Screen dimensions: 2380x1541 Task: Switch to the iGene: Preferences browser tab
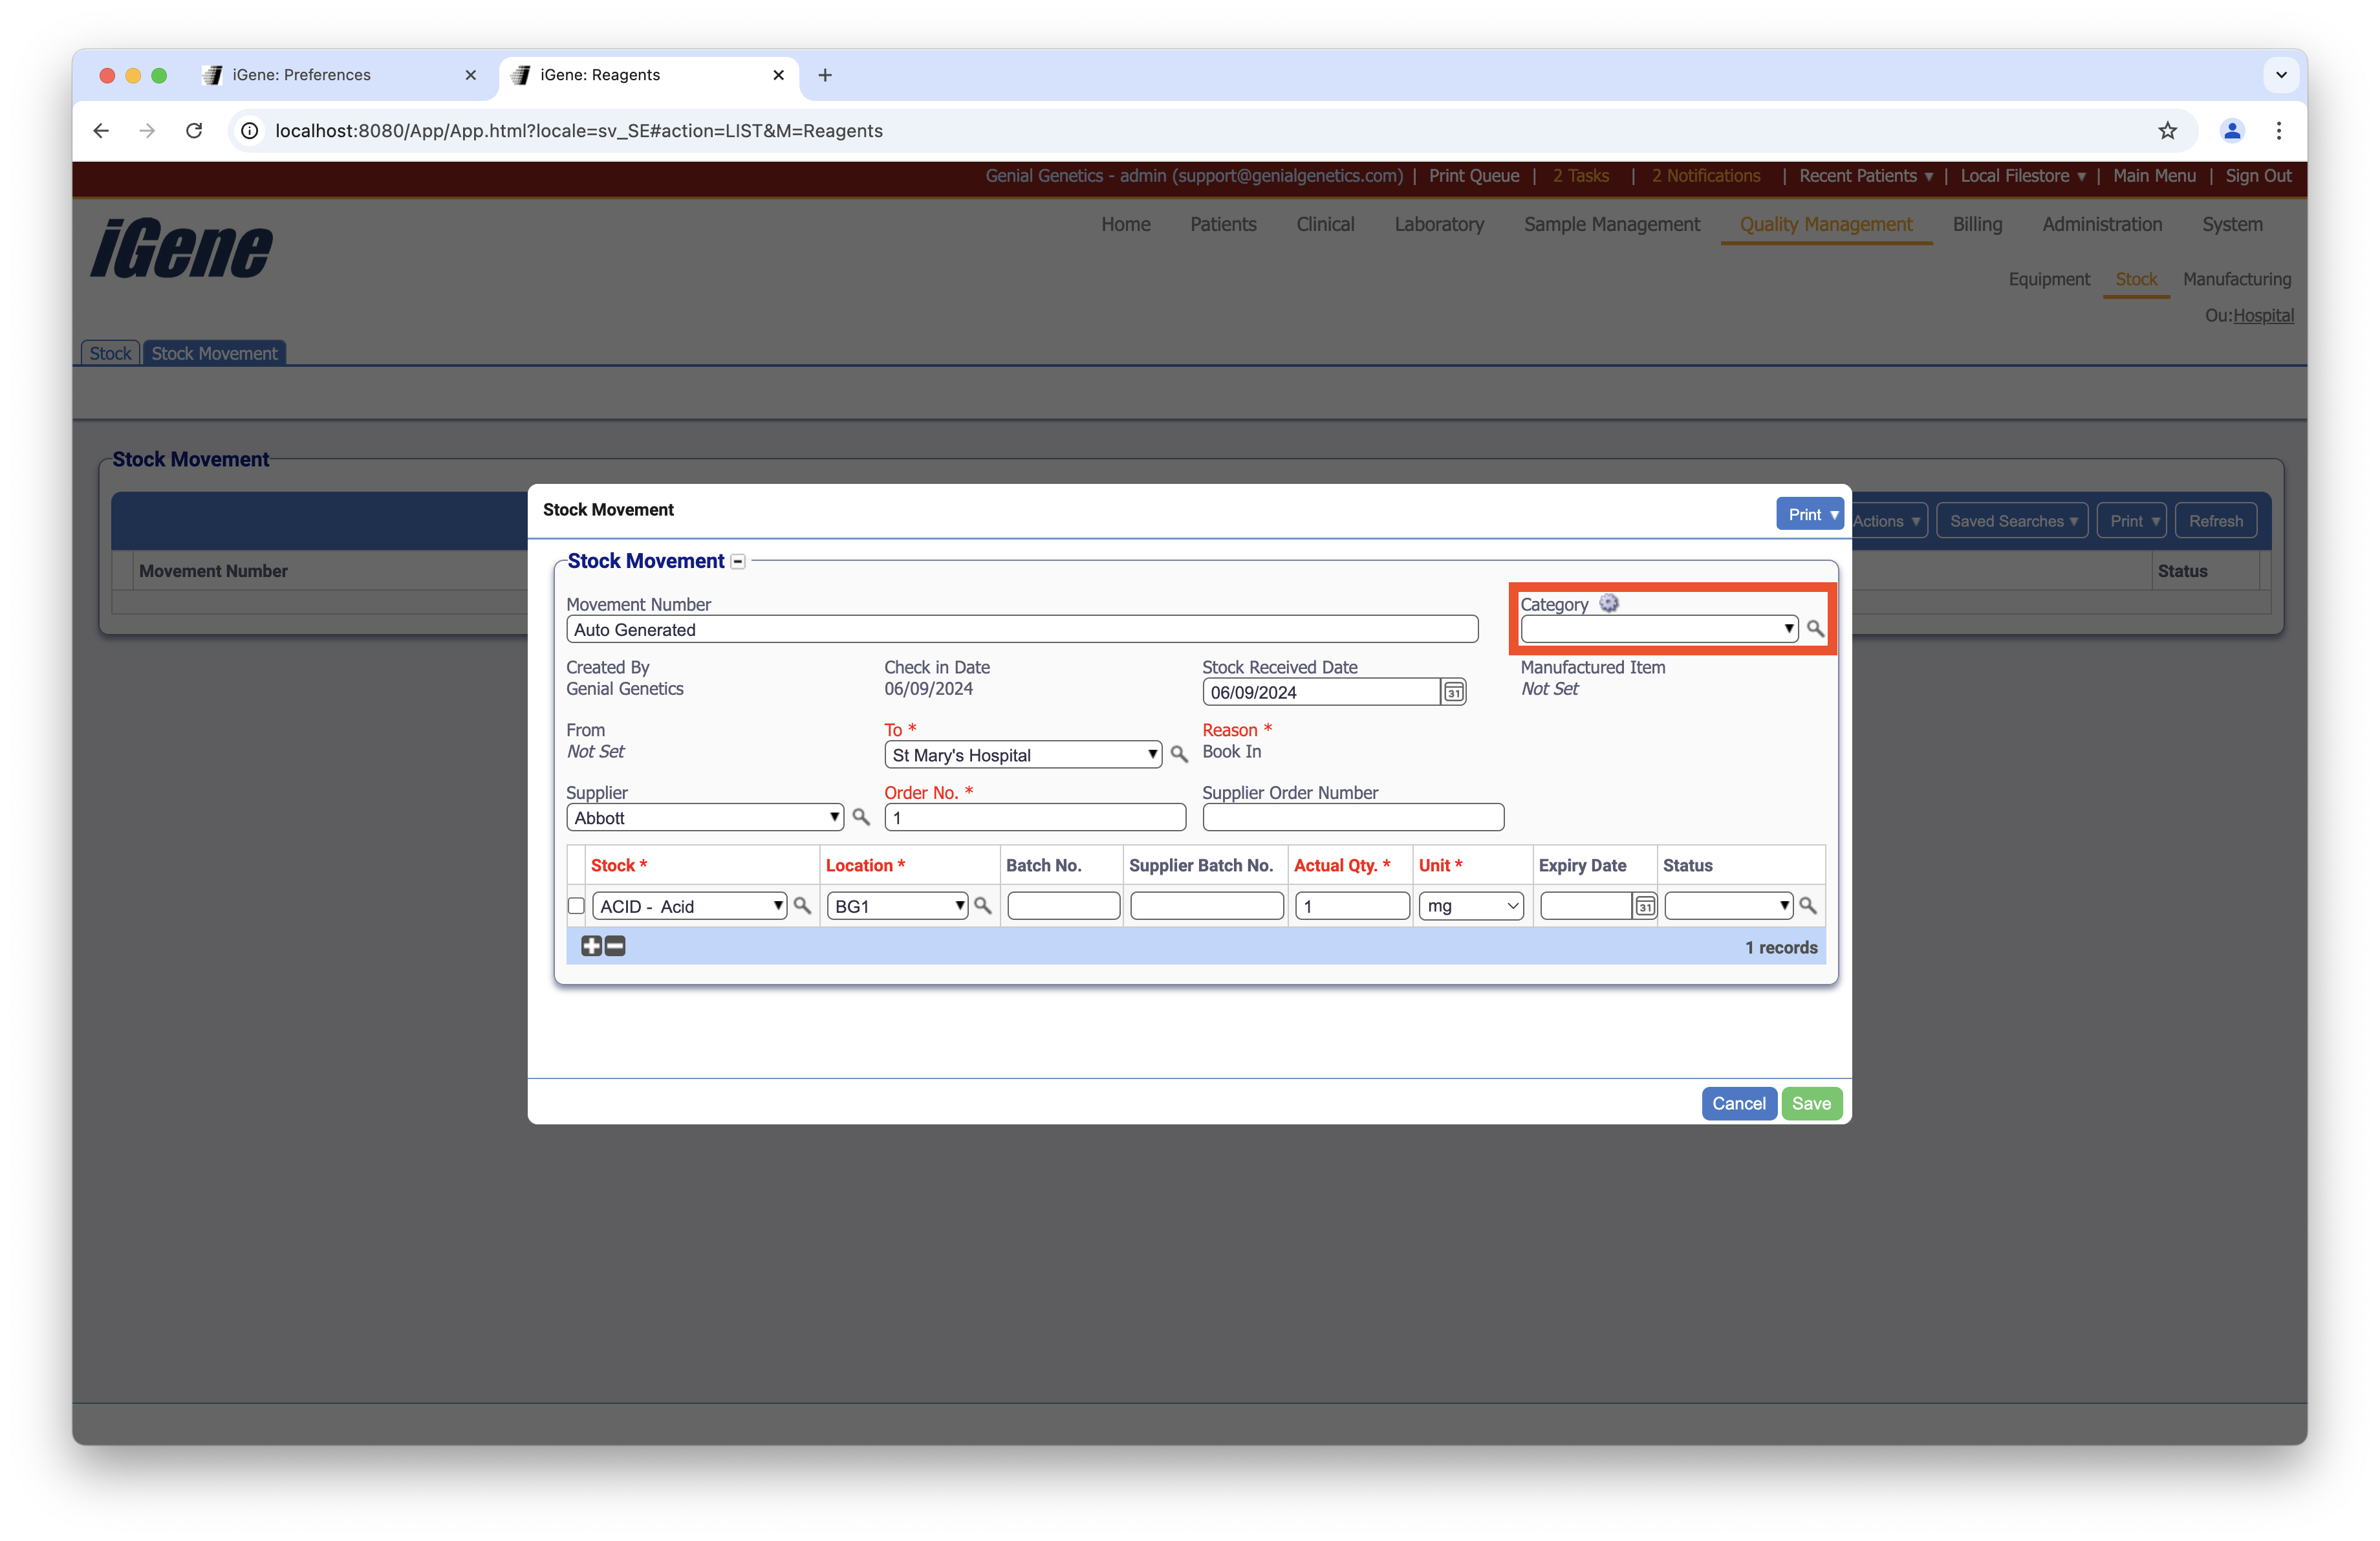pos(301,75)
